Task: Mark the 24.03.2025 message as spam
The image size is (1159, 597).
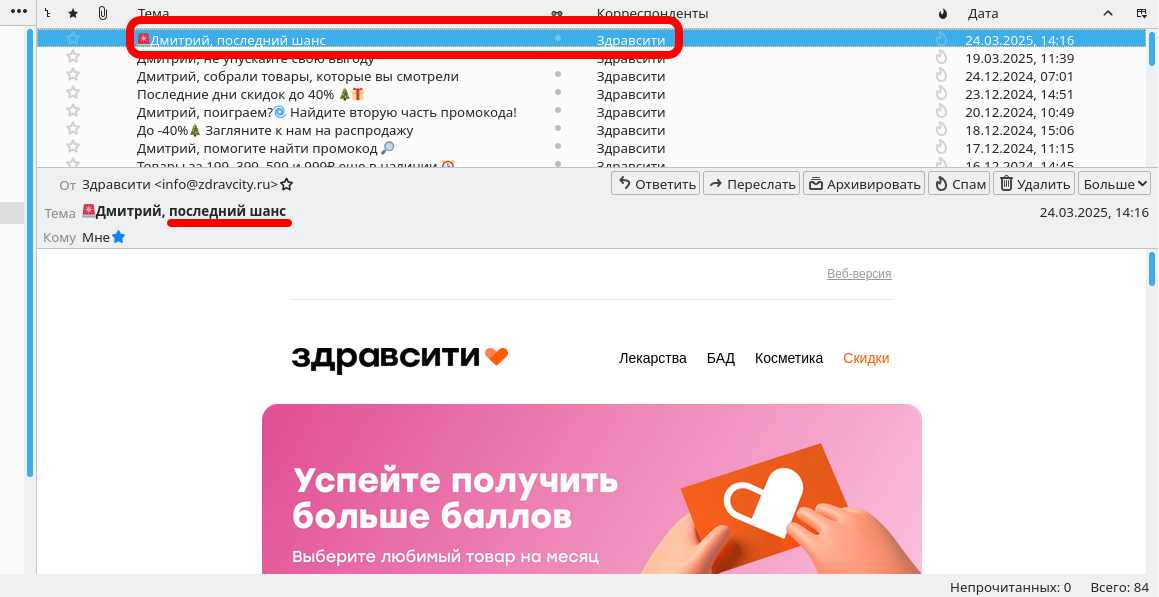Action: [942, 38]
